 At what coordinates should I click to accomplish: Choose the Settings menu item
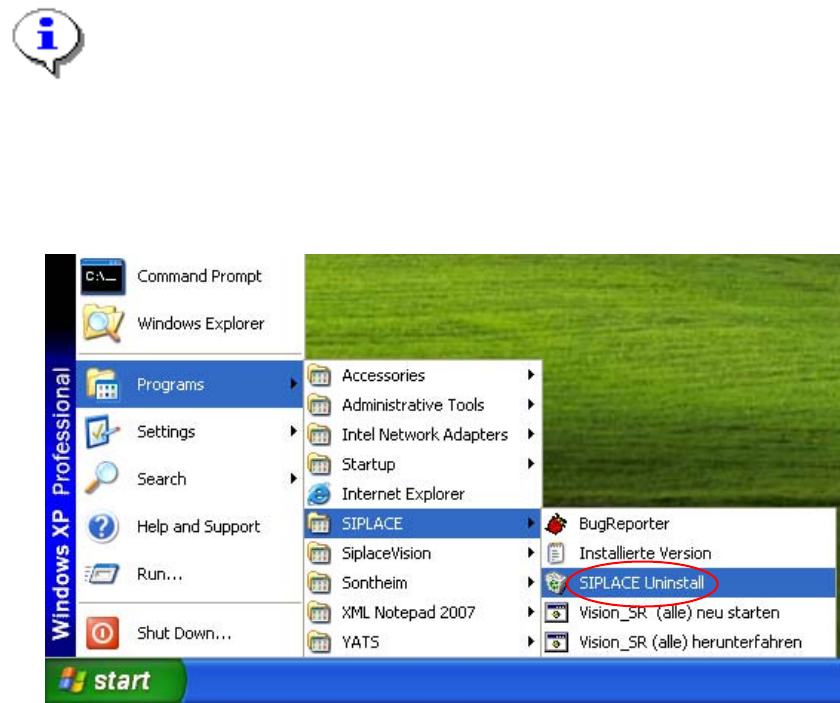pyautogui.click(x=190, y=431)
